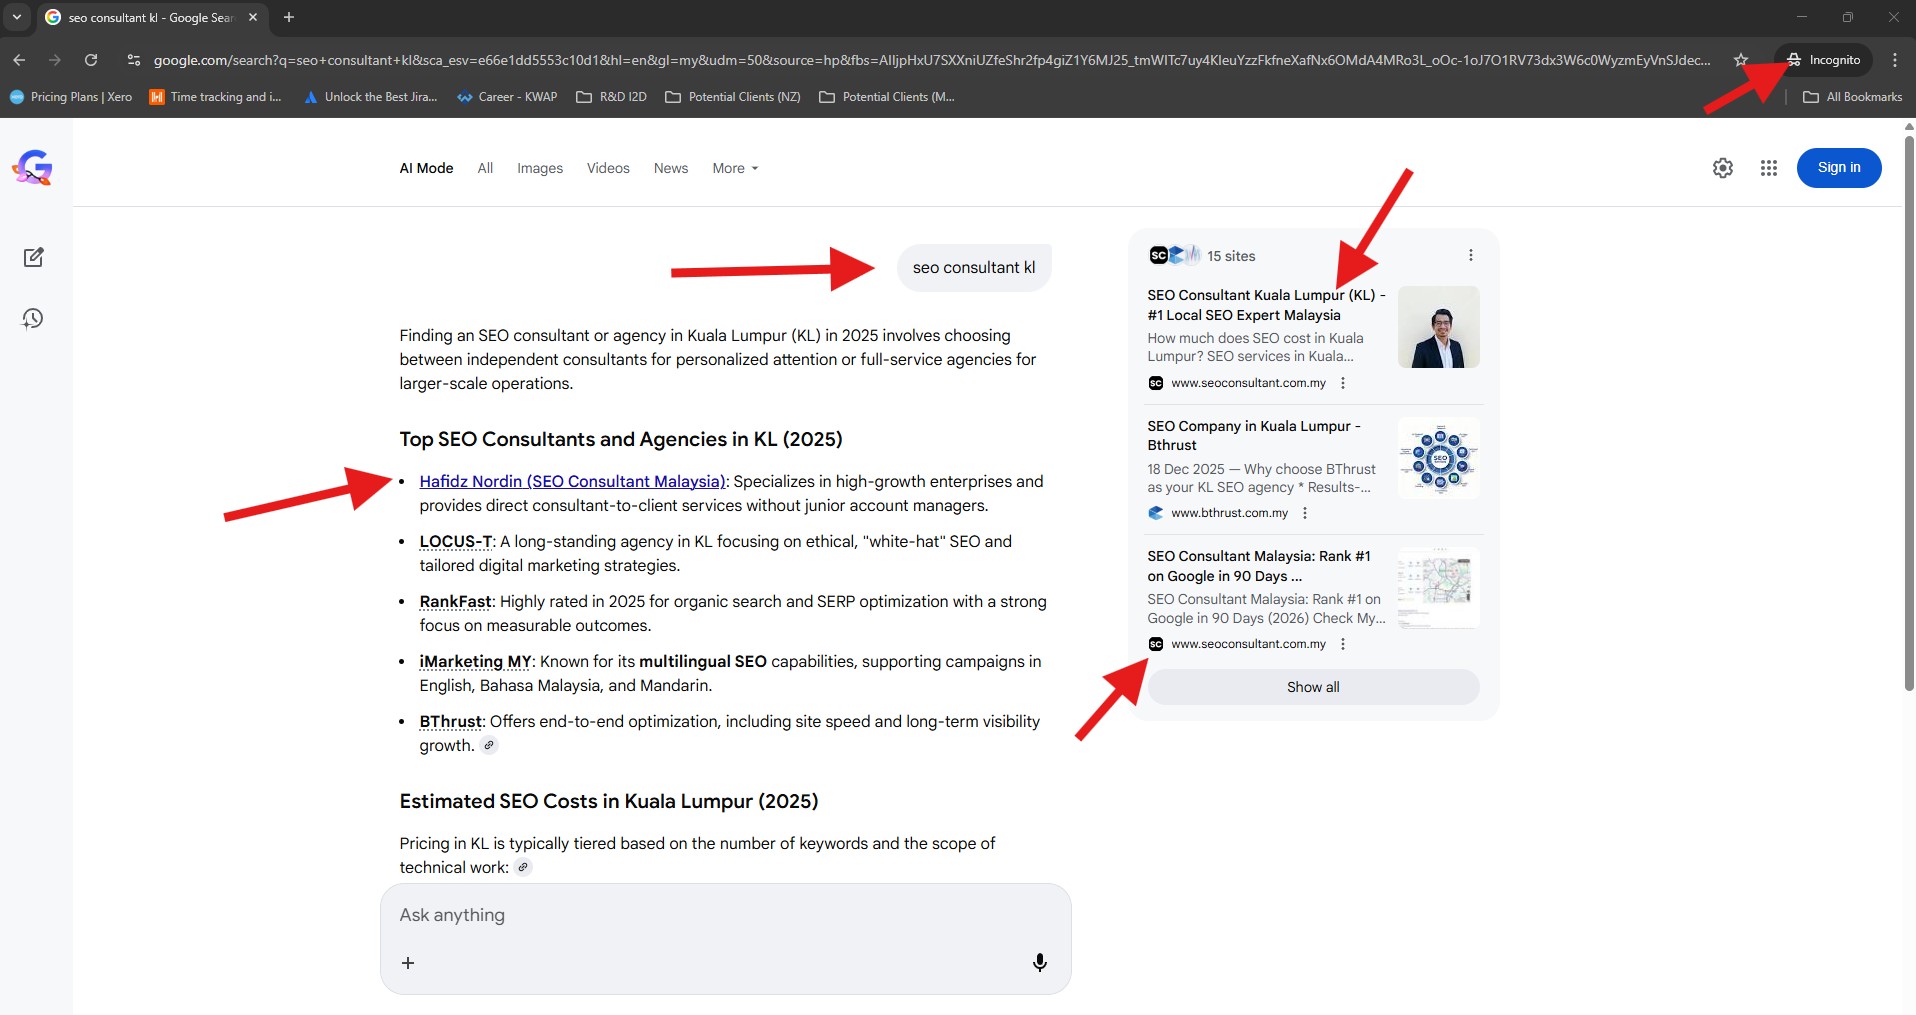
Task: Click the browser forward arrow
Action: 55,60
